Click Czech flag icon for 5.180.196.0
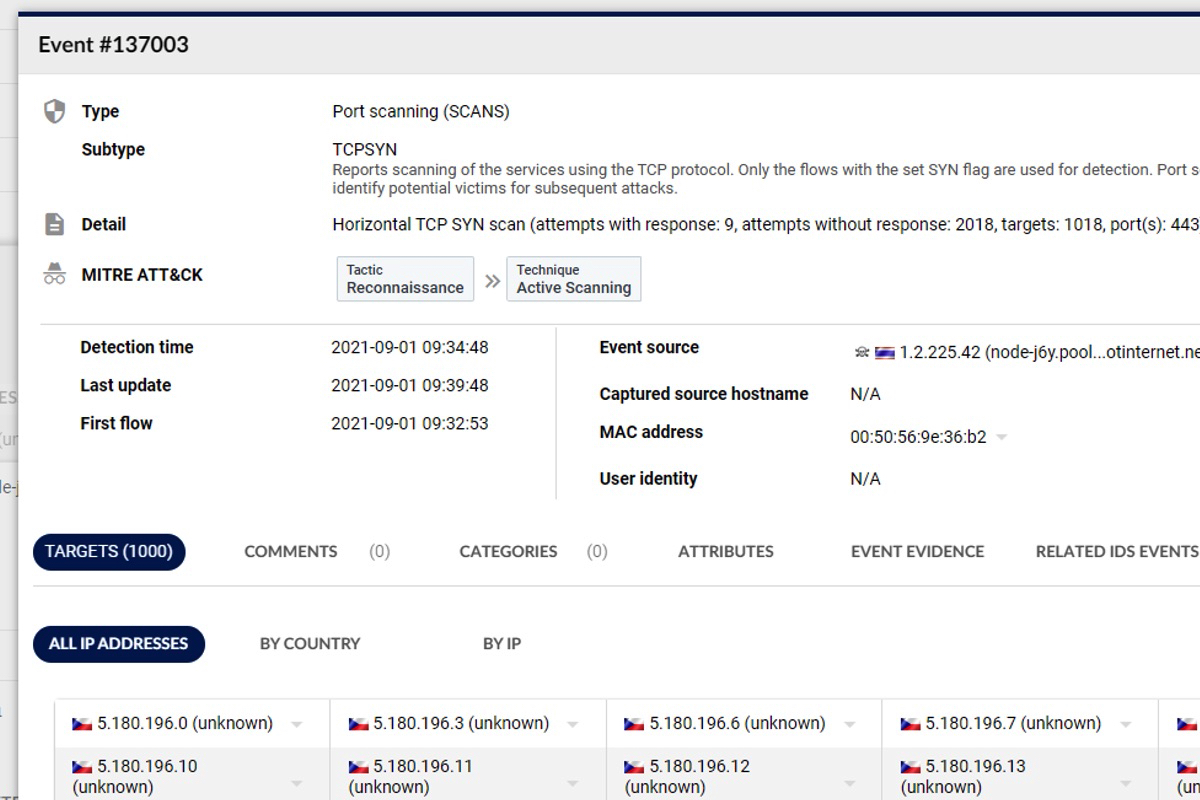Screen dimensions: 1200x800 [82, 723]
